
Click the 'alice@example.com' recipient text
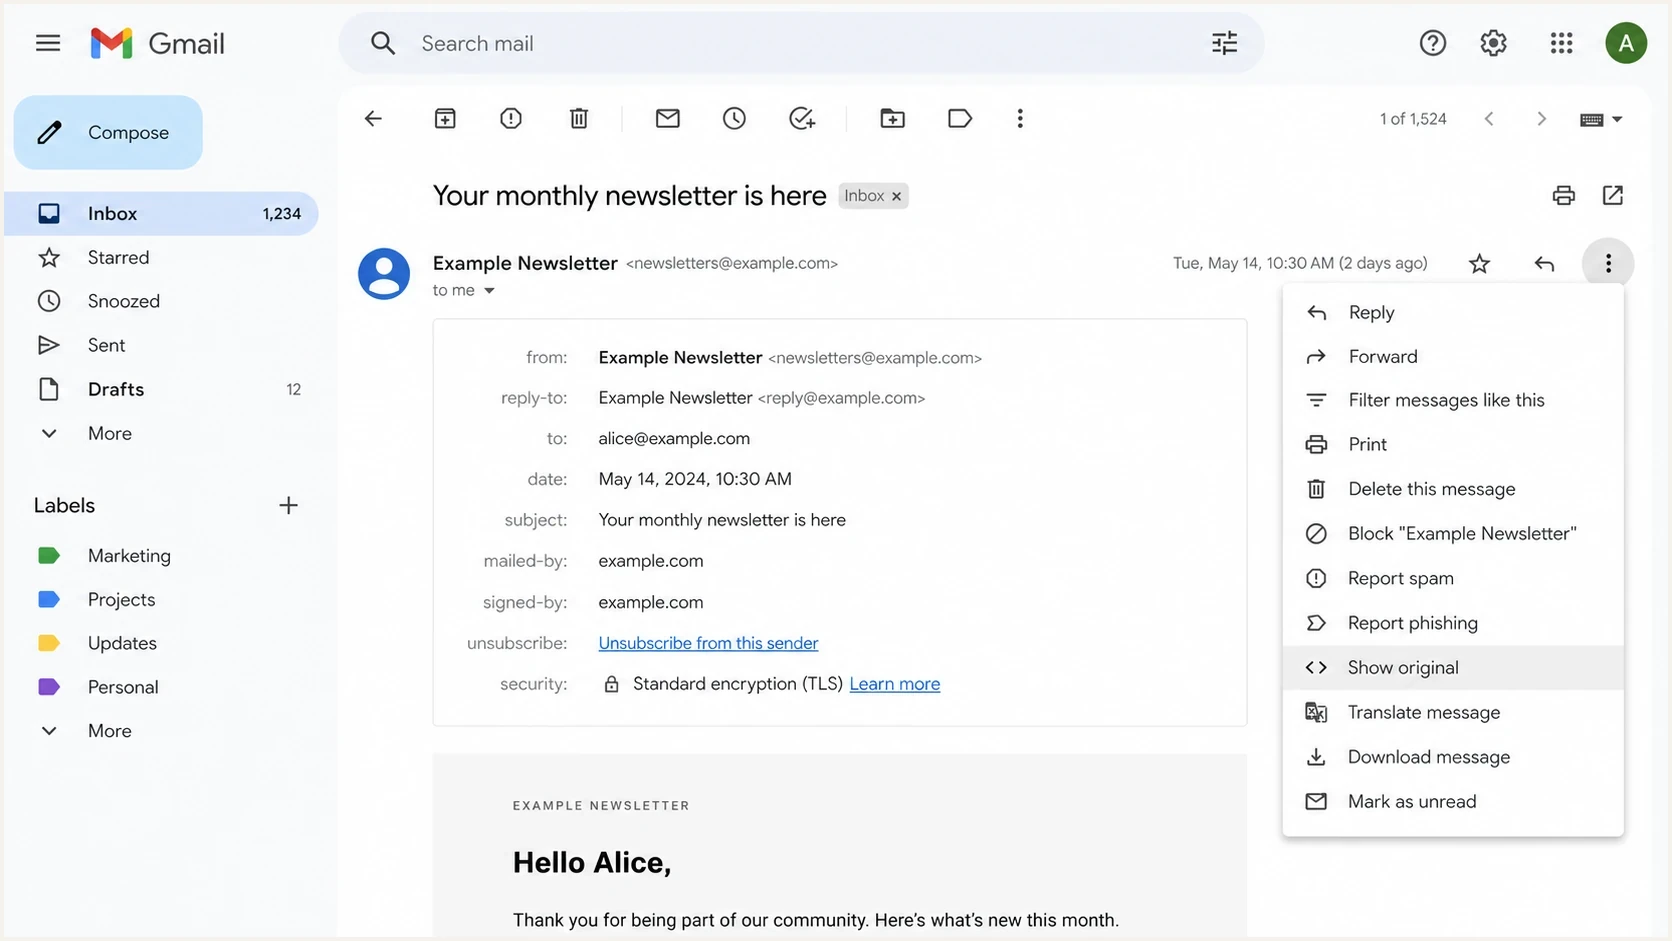click(674, 438)
